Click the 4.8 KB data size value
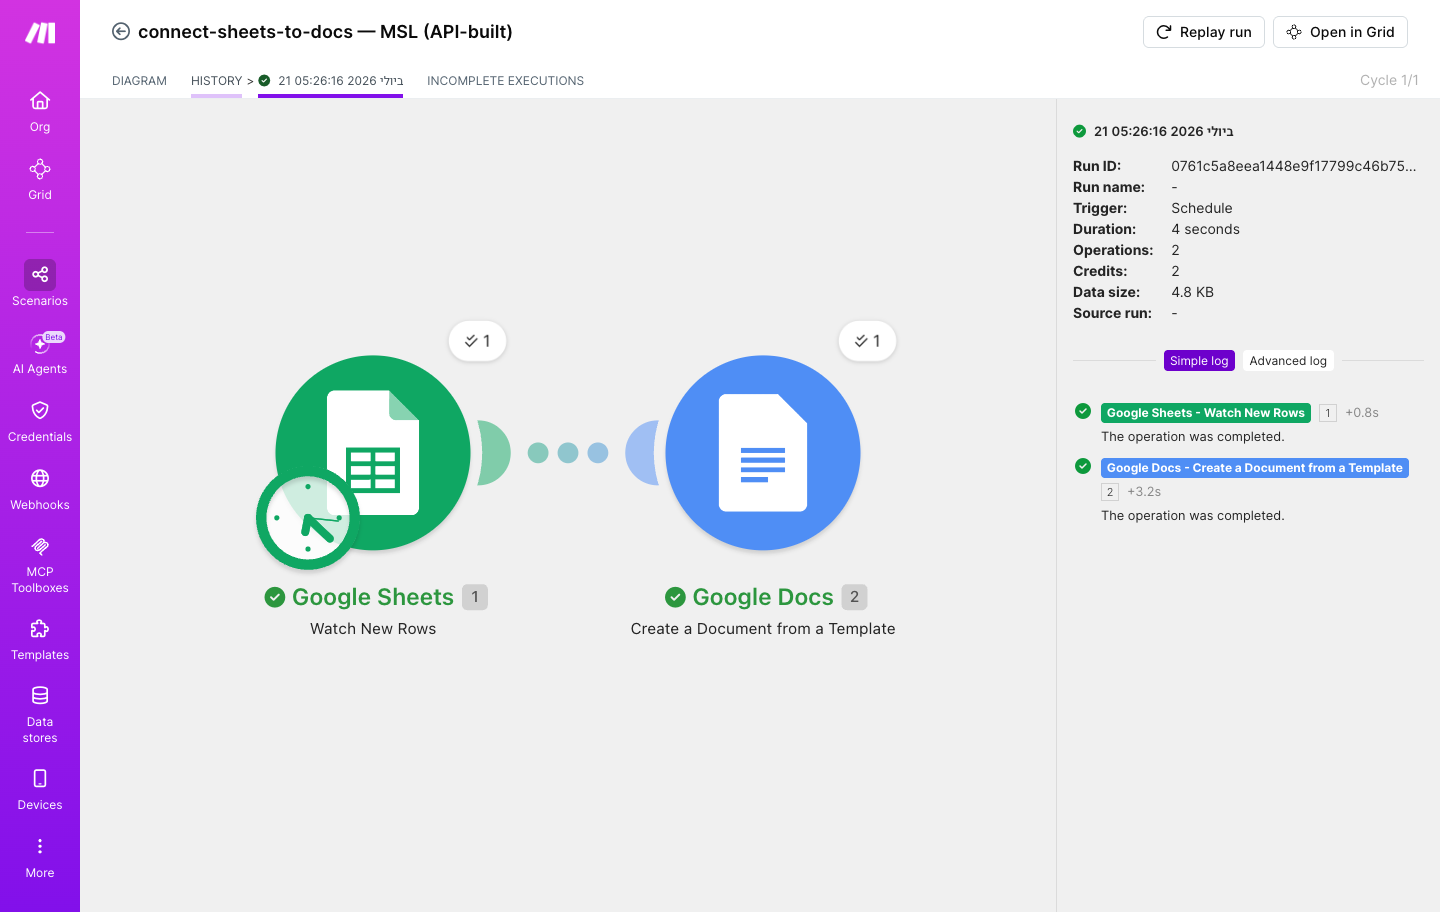The image size is (1440, 912). [x=1192, y=292]
